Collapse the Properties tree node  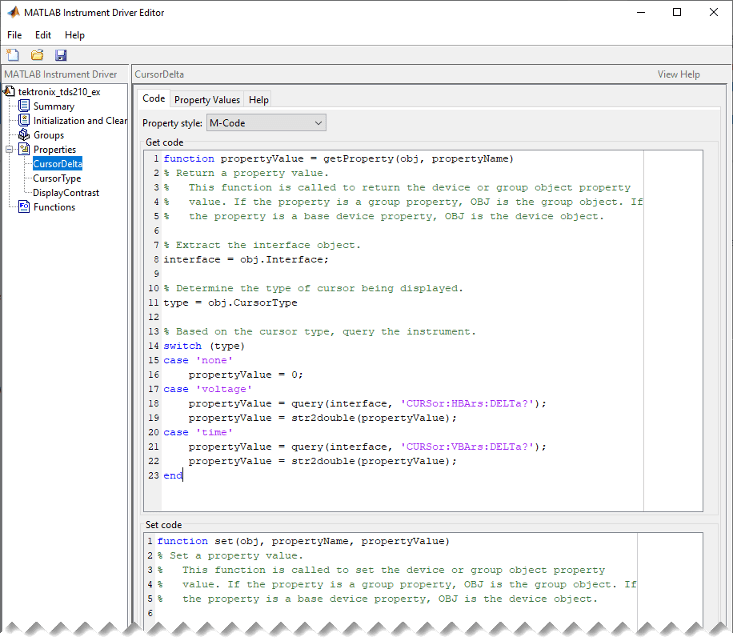click(x=10, y=150)
